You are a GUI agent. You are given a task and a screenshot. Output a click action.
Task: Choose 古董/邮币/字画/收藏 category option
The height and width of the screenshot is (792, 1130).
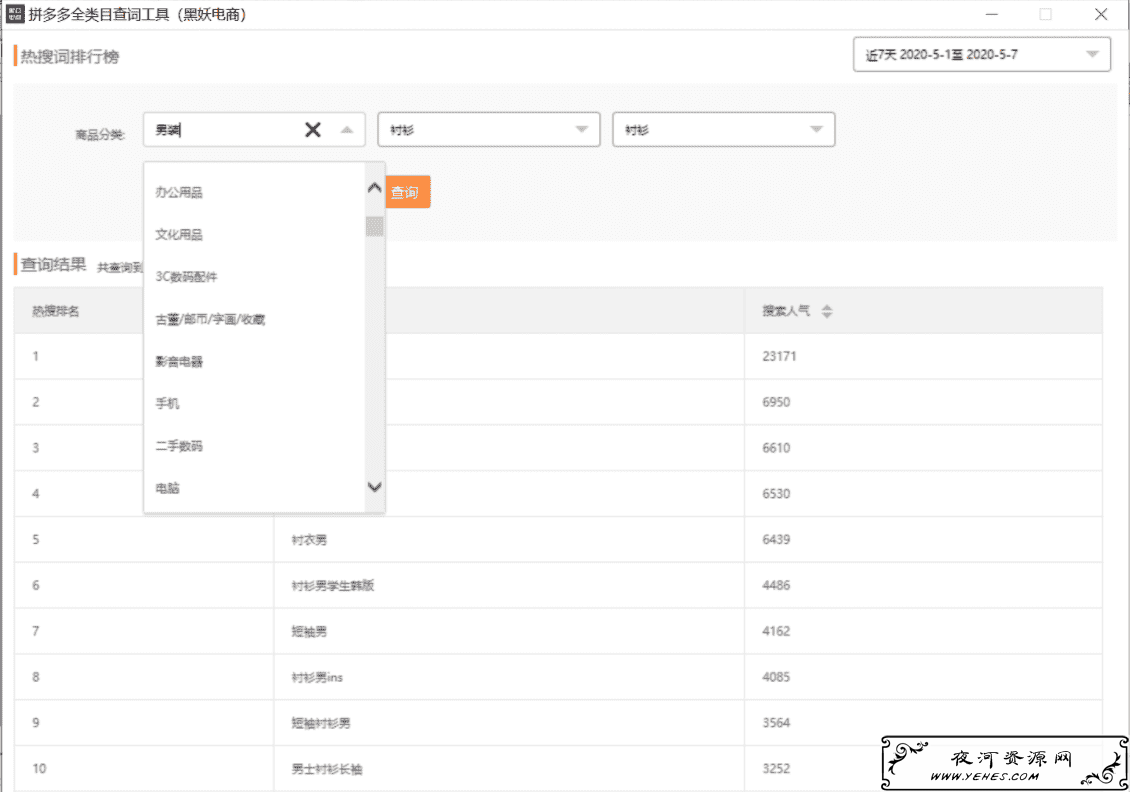pyautogui.click(x=210, y=319)
